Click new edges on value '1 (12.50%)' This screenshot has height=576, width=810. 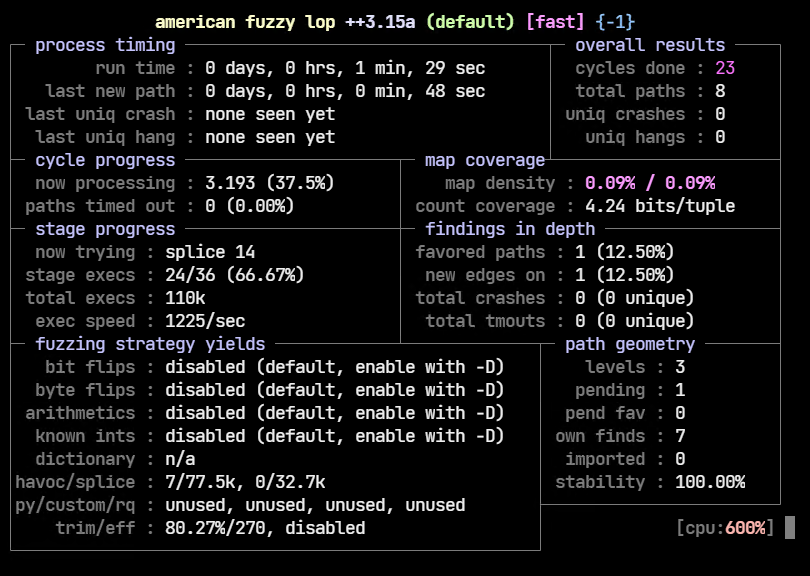pyautogui.click(x=625, y=275)
